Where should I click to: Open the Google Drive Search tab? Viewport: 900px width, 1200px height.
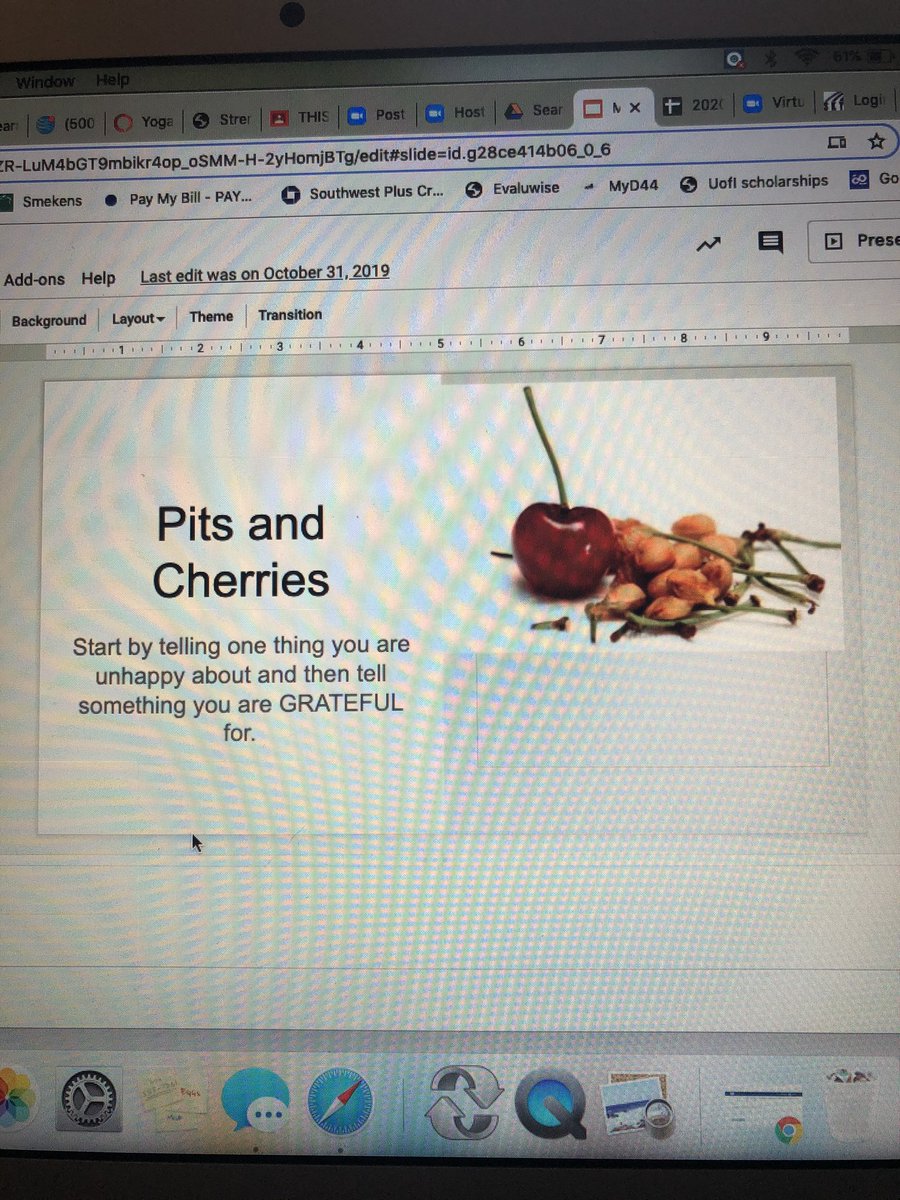click(x=534, y=111)
